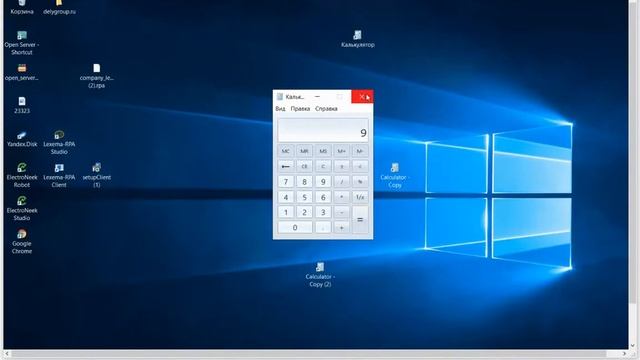Select the Lexema-RPA Client icon
Image resolution: width=640 pixels, height=360 pixels.
[x=59, y=176]
